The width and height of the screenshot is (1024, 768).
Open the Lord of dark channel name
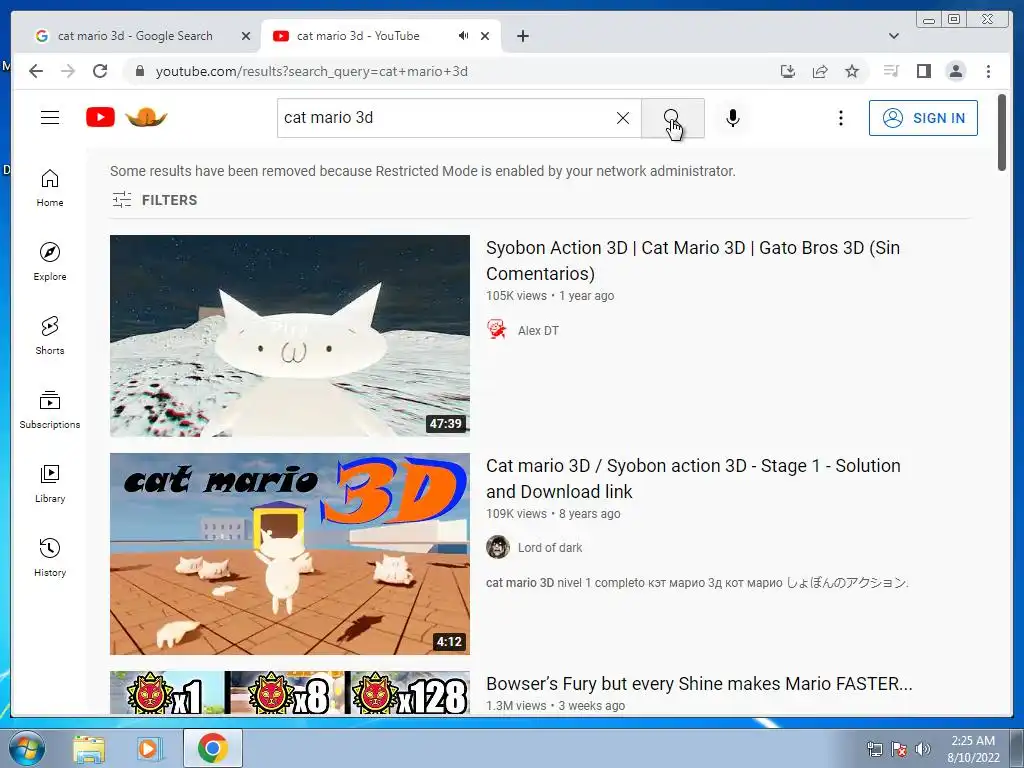point(550,547)
